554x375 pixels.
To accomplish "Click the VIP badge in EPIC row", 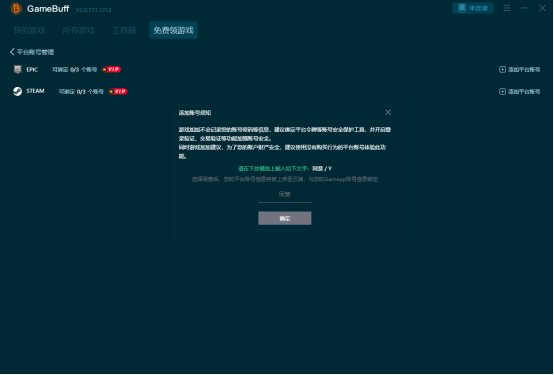I will pos(111,69).
